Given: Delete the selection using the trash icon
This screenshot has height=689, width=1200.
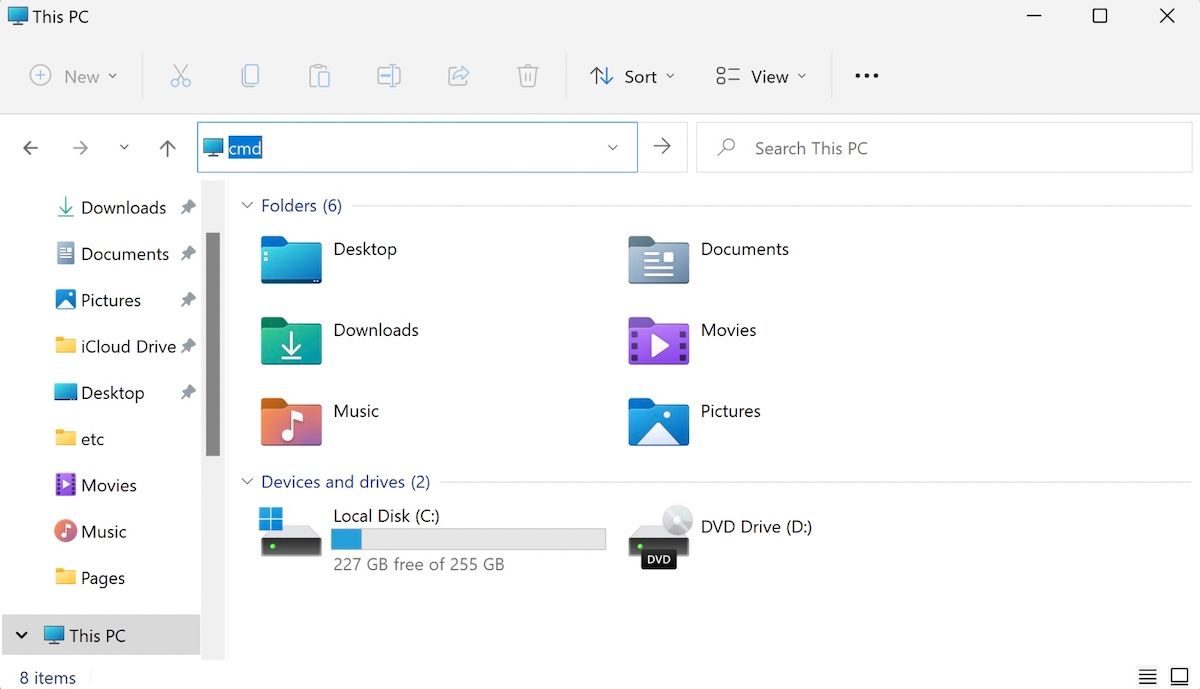Looking at the screenshot, I should 527,75.
